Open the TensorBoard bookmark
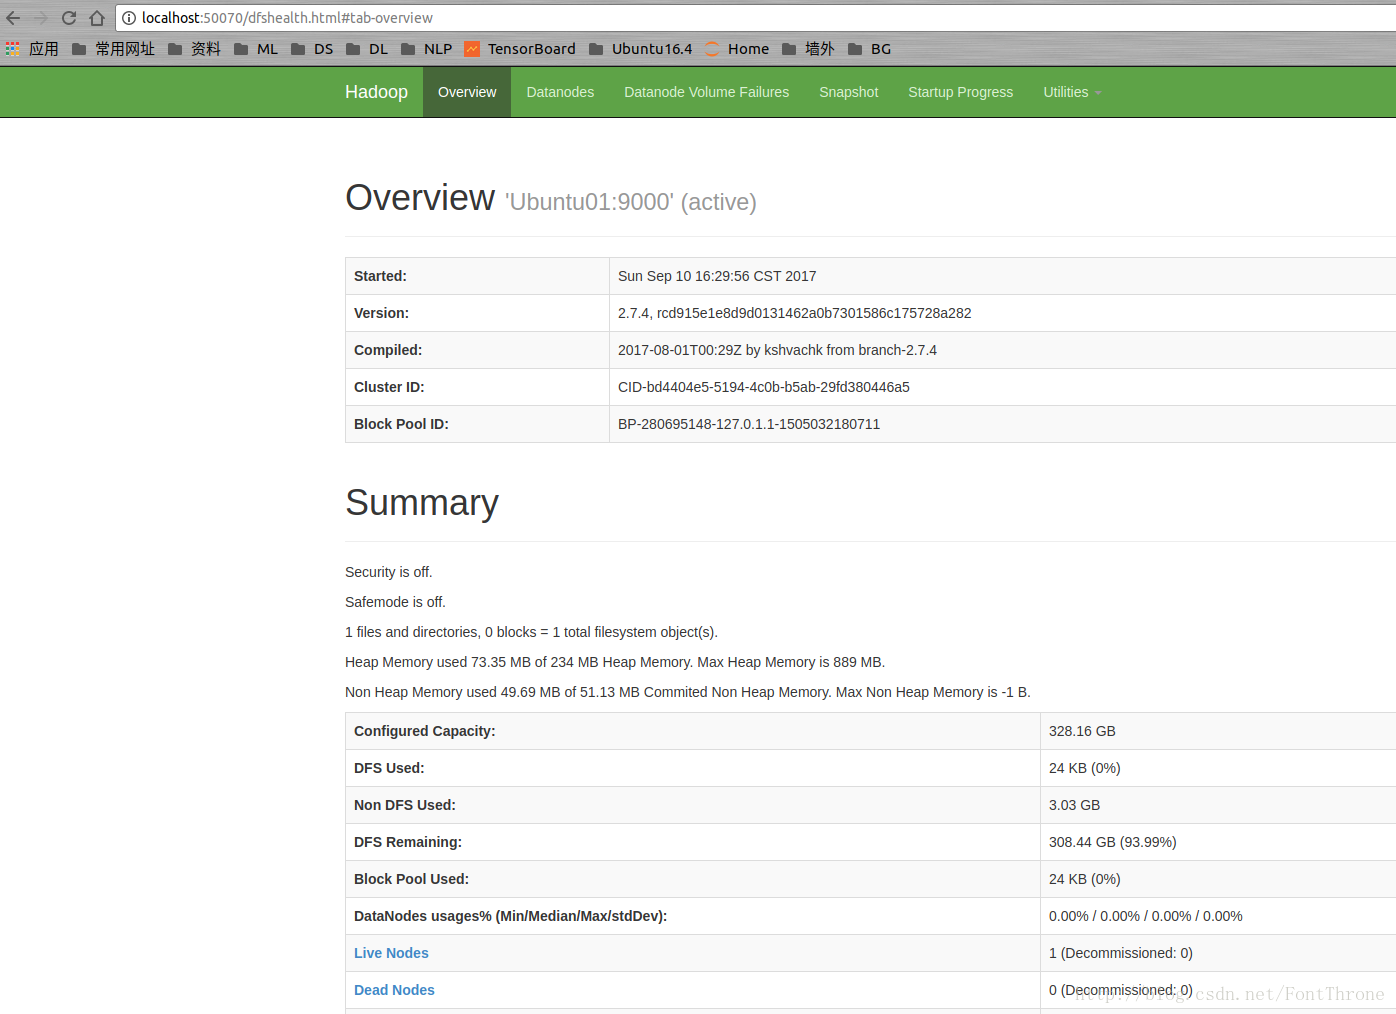The image size is (1396, 1014). [x=520, y=49]
